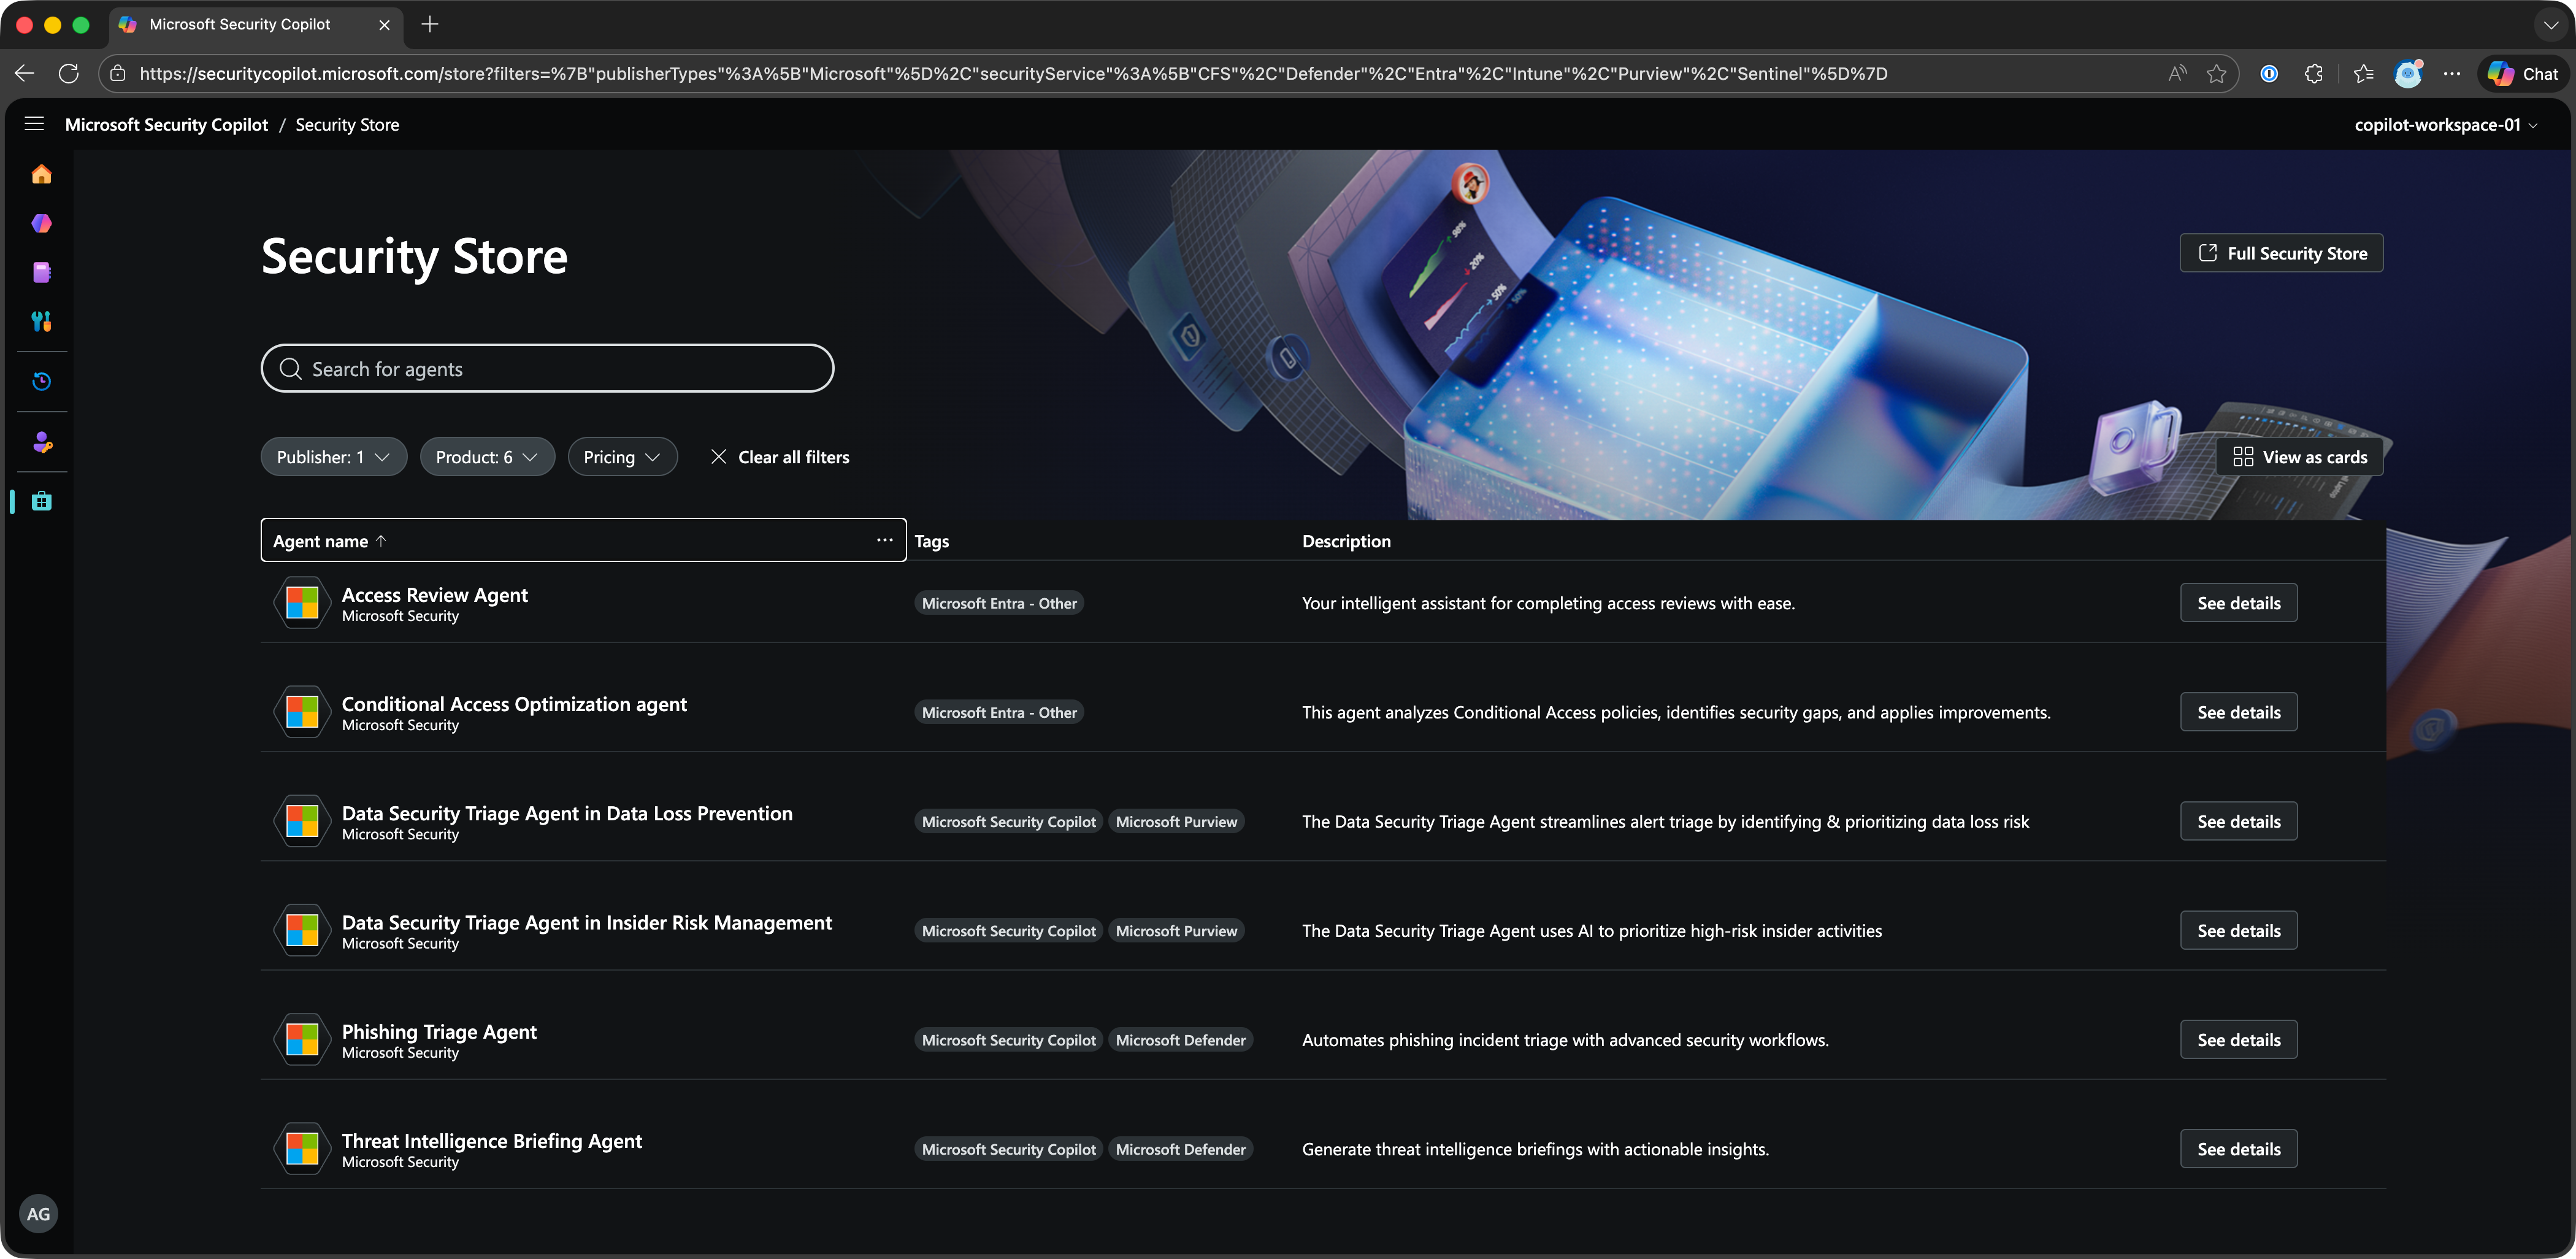Open the Full Security Store button
The height and width of the screenshot is (1259, 2576).
[2281, 253]
